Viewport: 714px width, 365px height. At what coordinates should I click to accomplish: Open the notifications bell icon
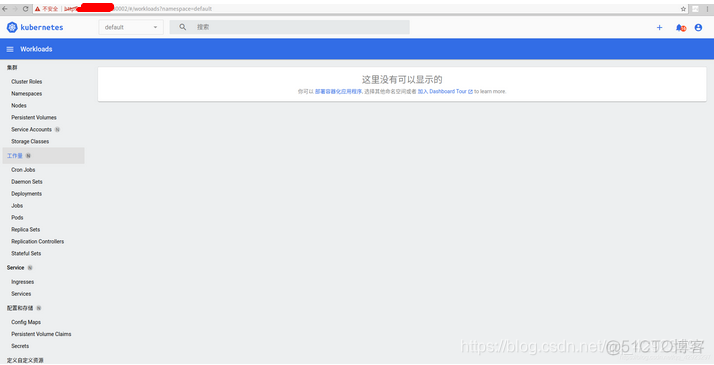point(680,28)
